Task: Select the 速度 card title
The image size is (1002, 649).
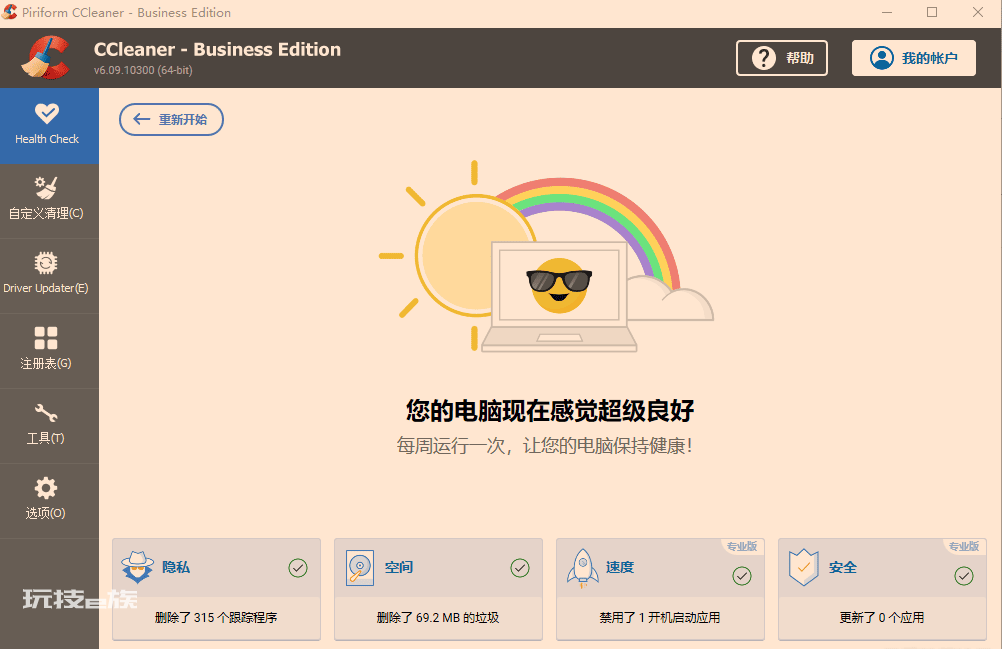Action: point(620,567)
